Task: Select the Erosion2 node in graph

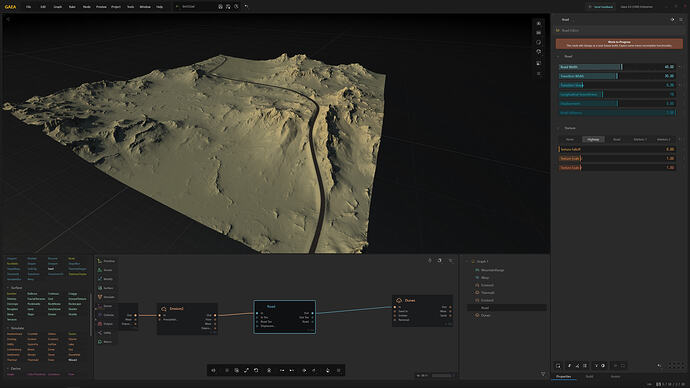Action: click(187, 318)
